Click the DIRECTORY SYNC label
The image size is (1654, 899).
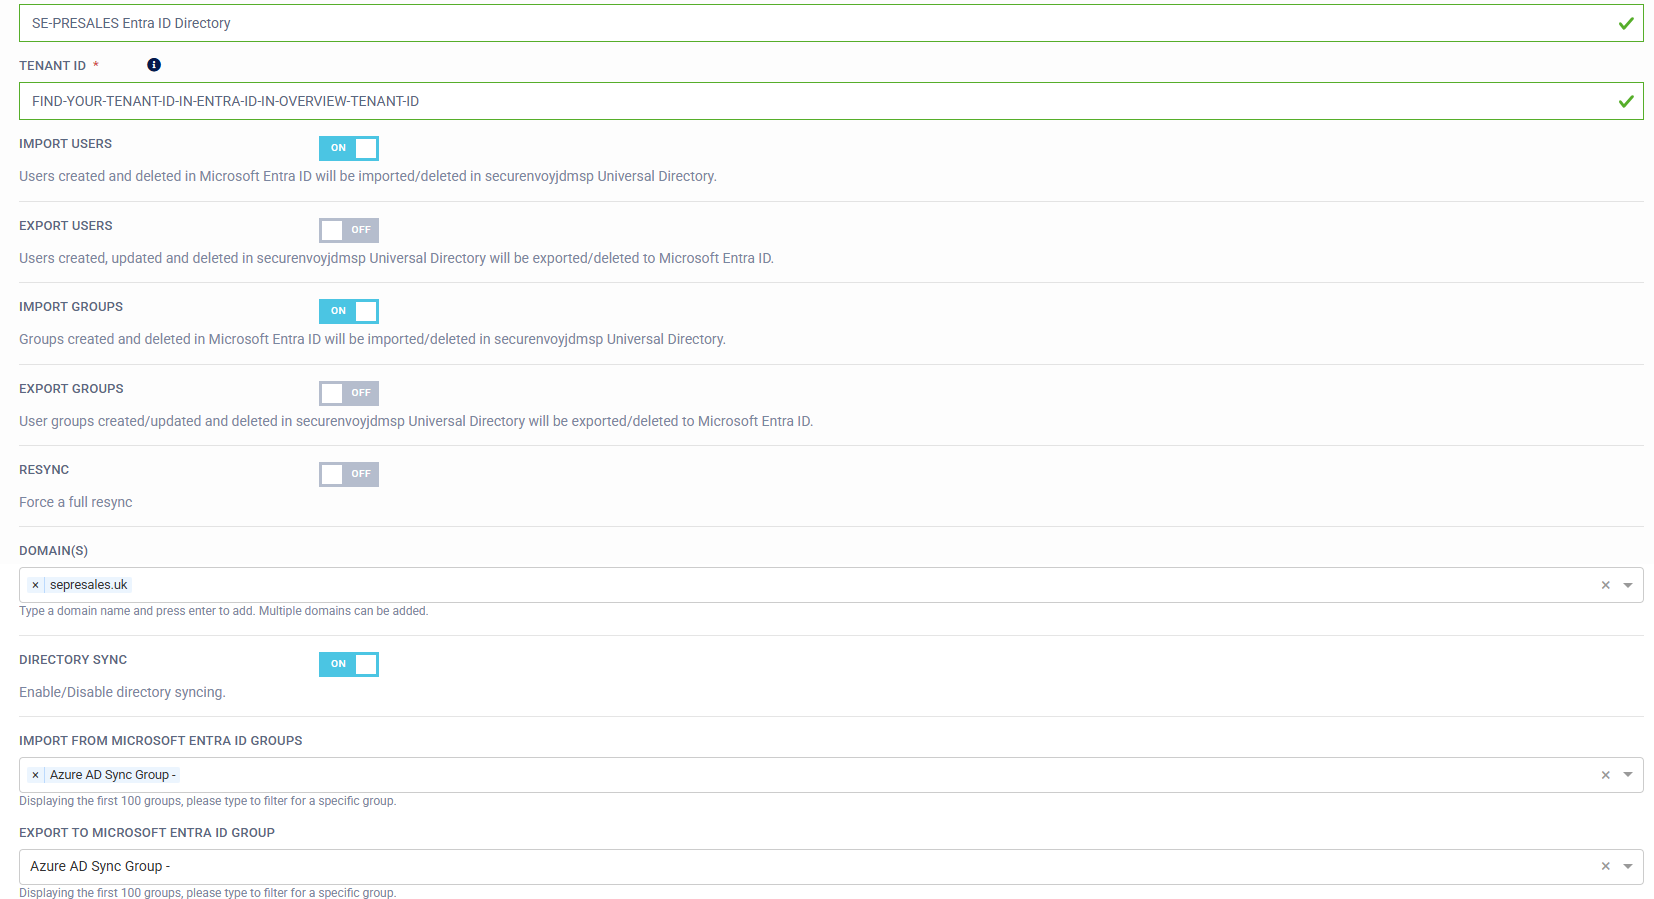pyautogui.click(x=73, y=660)
